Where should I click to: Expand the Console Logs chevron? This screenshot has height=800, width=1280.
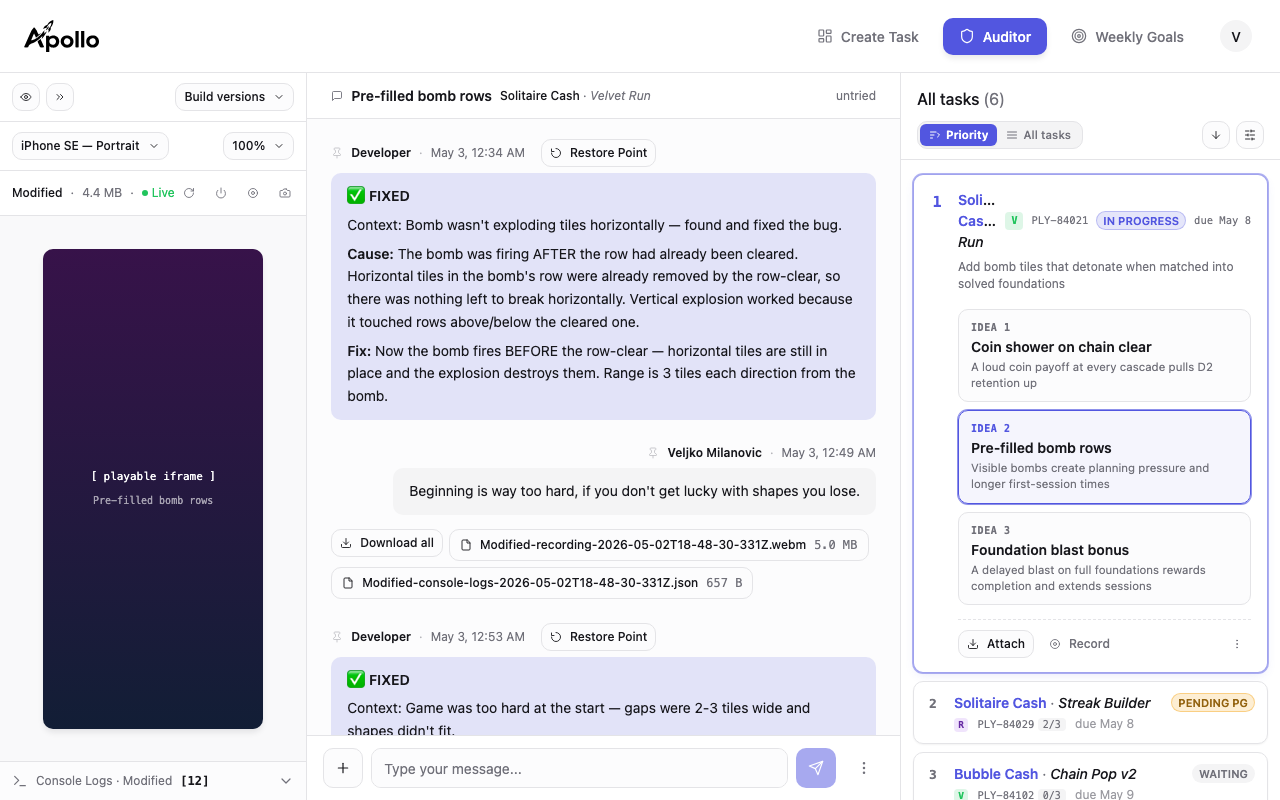(286, 781)
